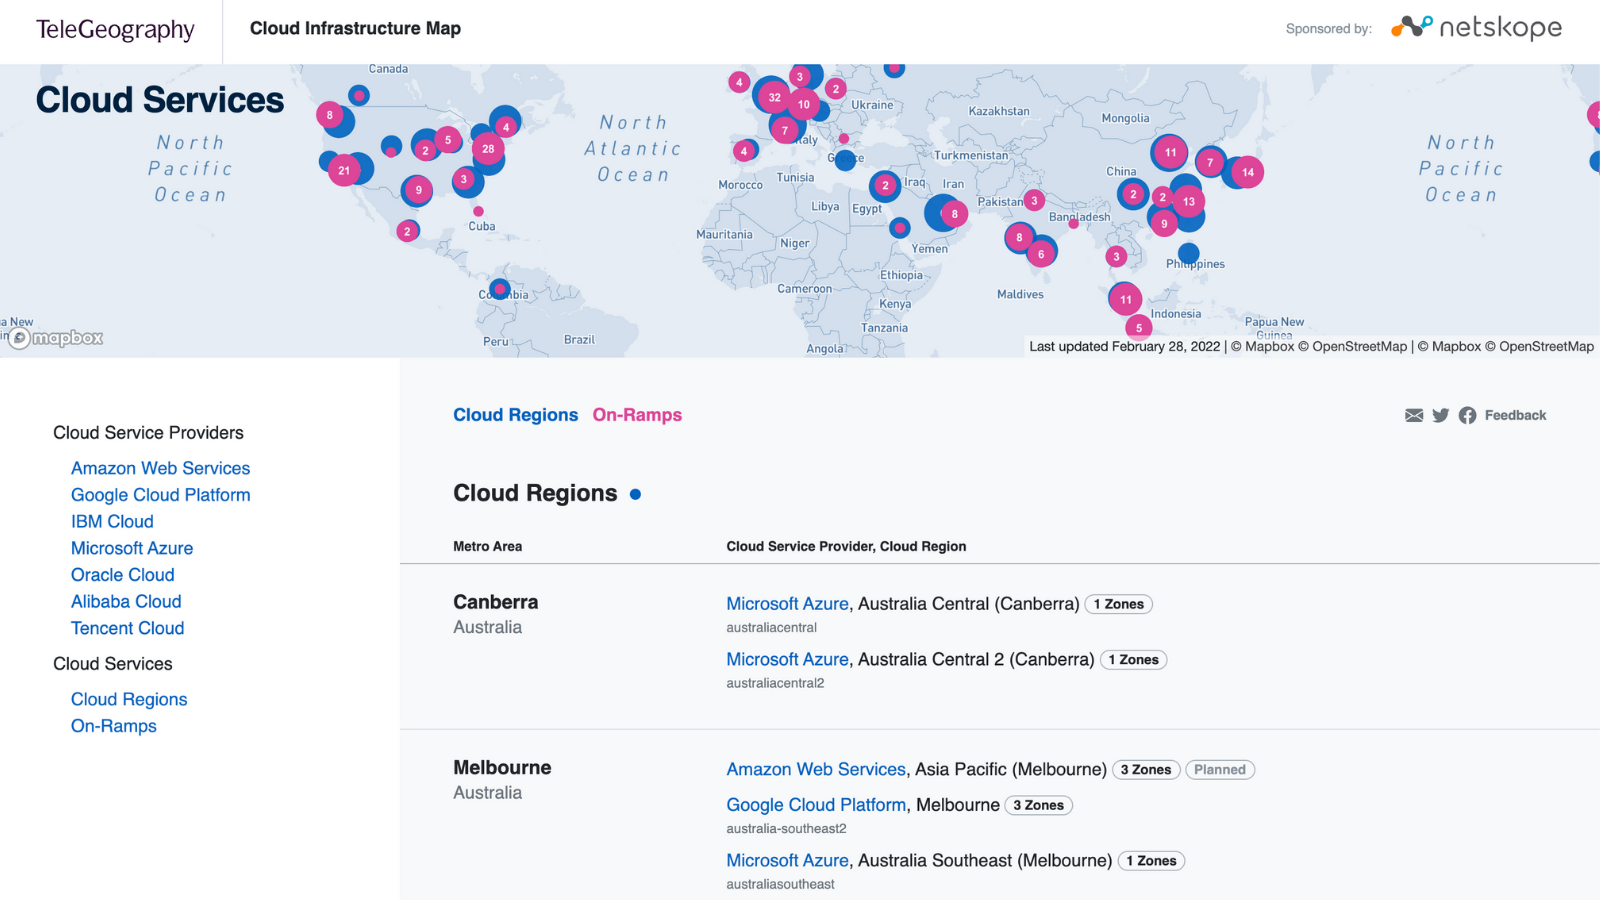This screenshot has width=1600, height=900.
Task: Select the map cluster marker numbered 10
Action: (804, 104)
